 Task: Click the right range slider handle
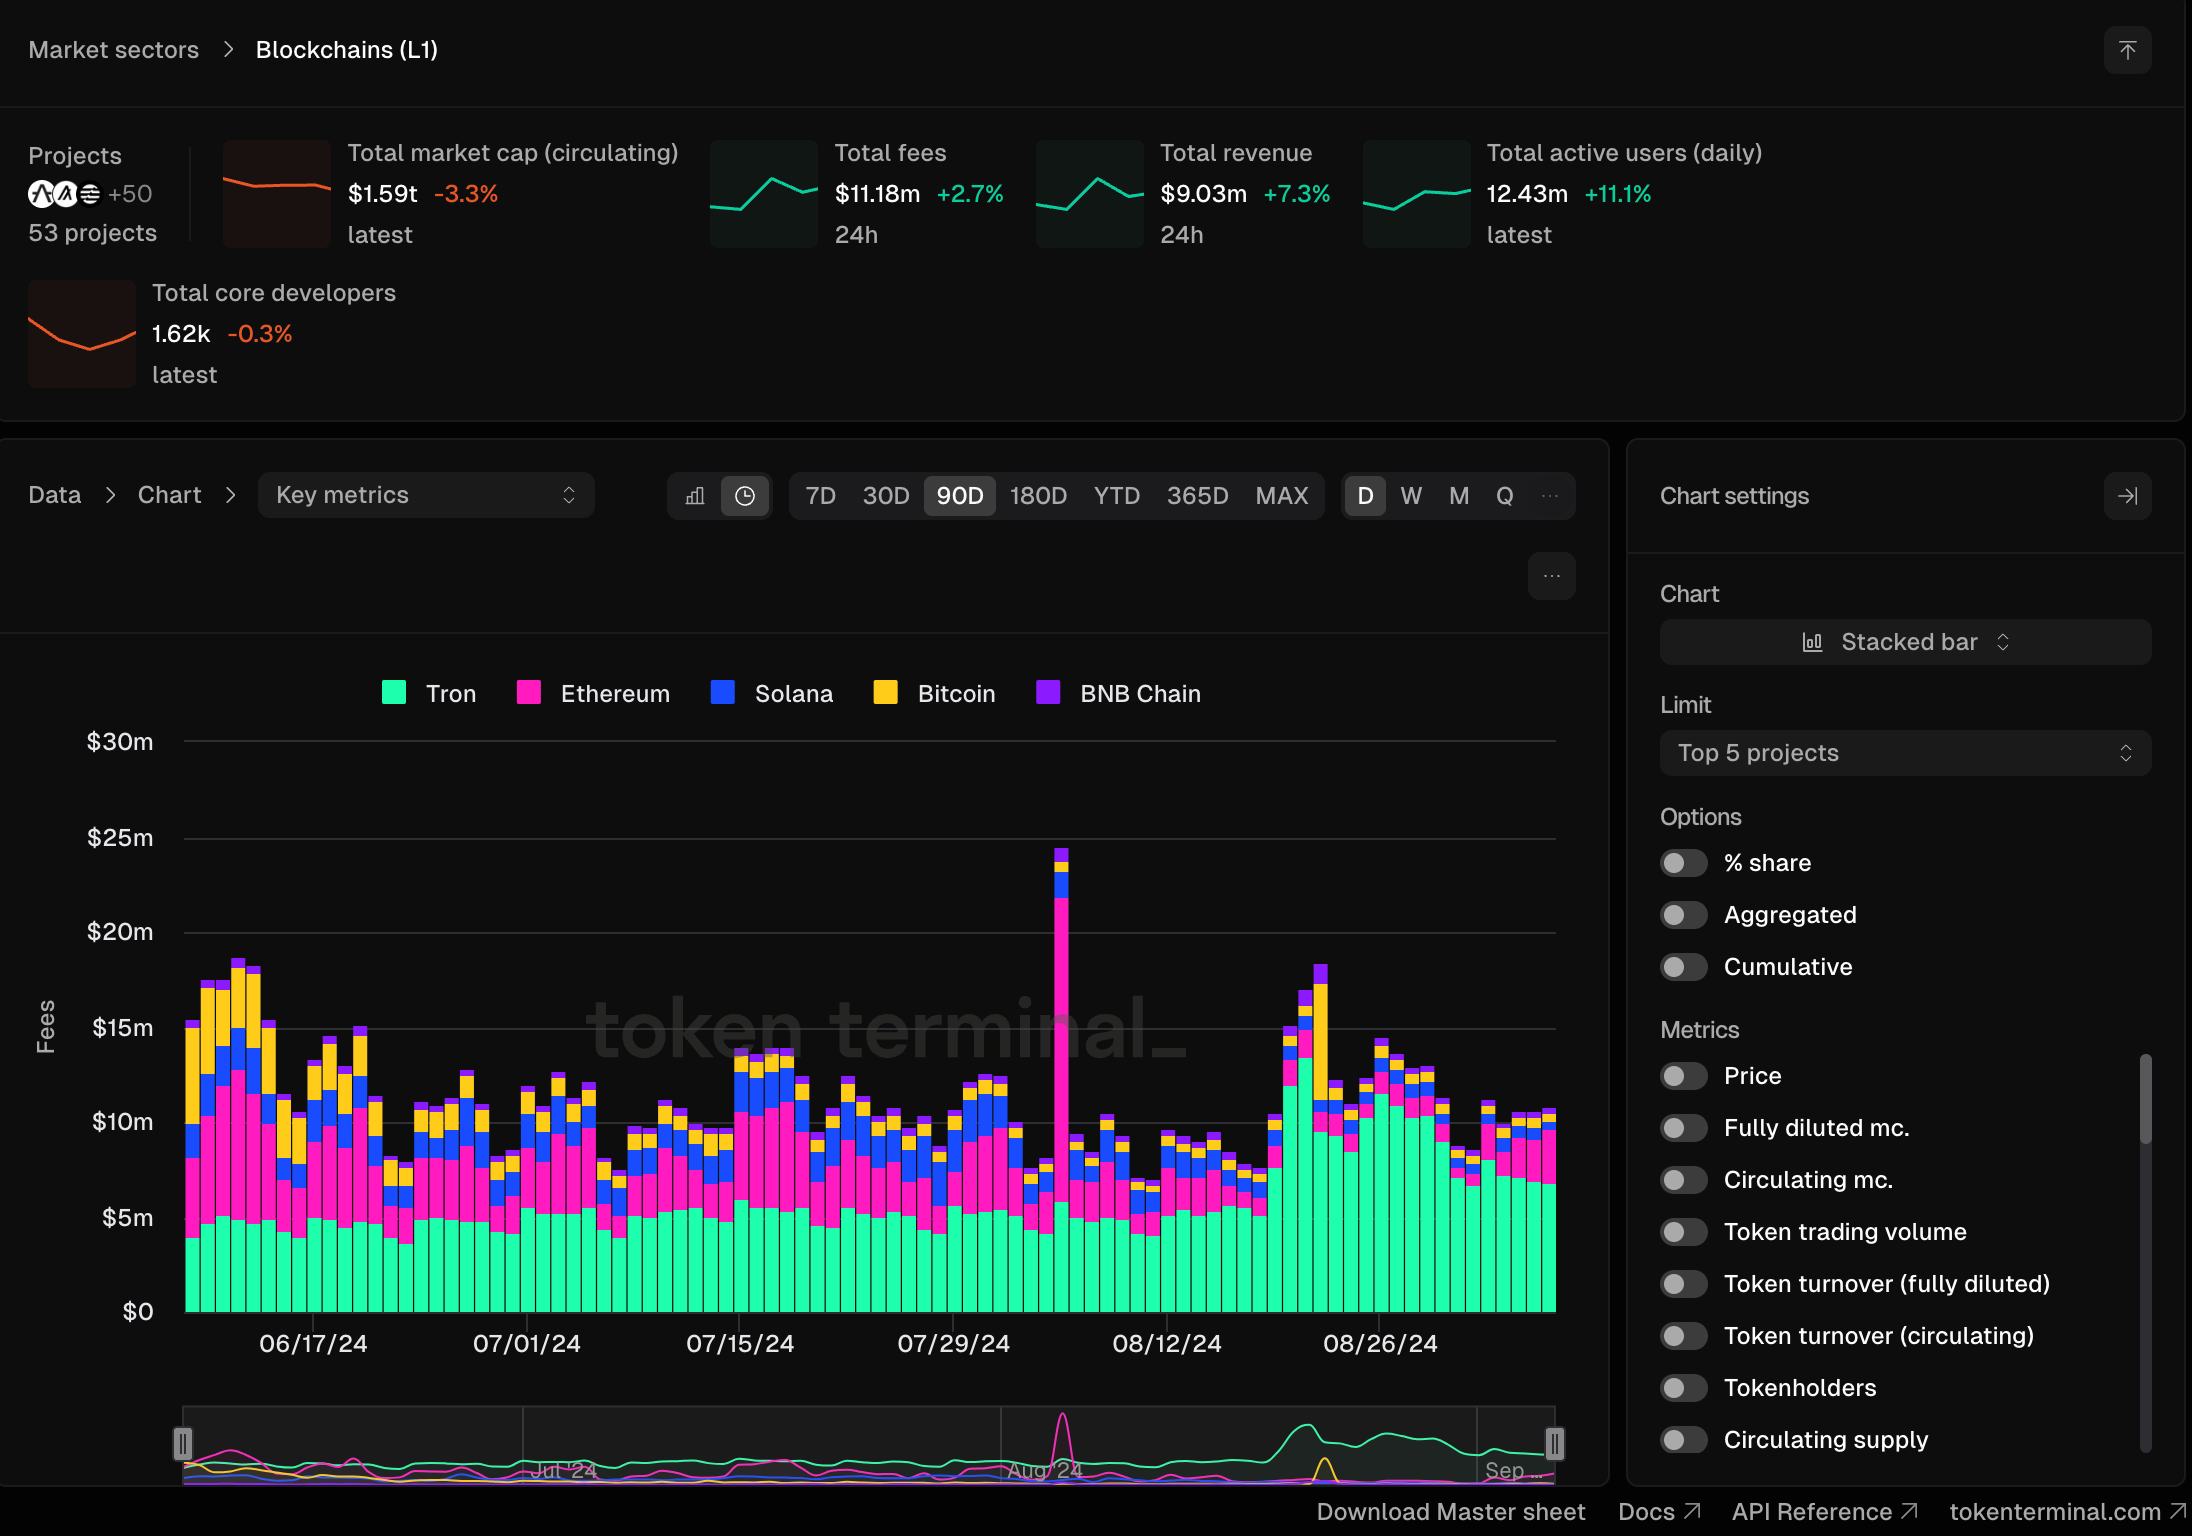1554,1443
